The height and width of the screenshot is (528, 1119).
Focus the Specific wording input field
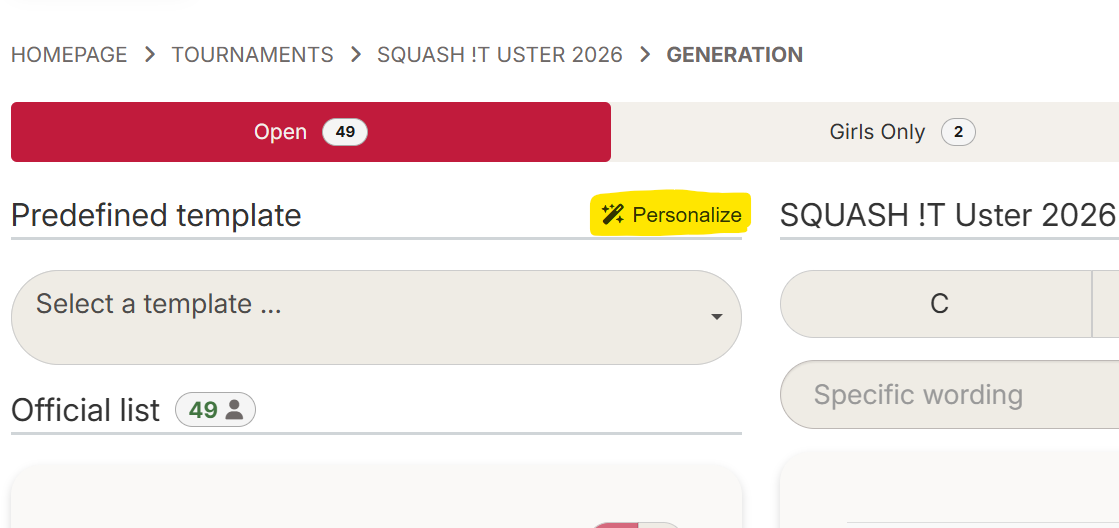pyautogui.click(x=950, y=395)
